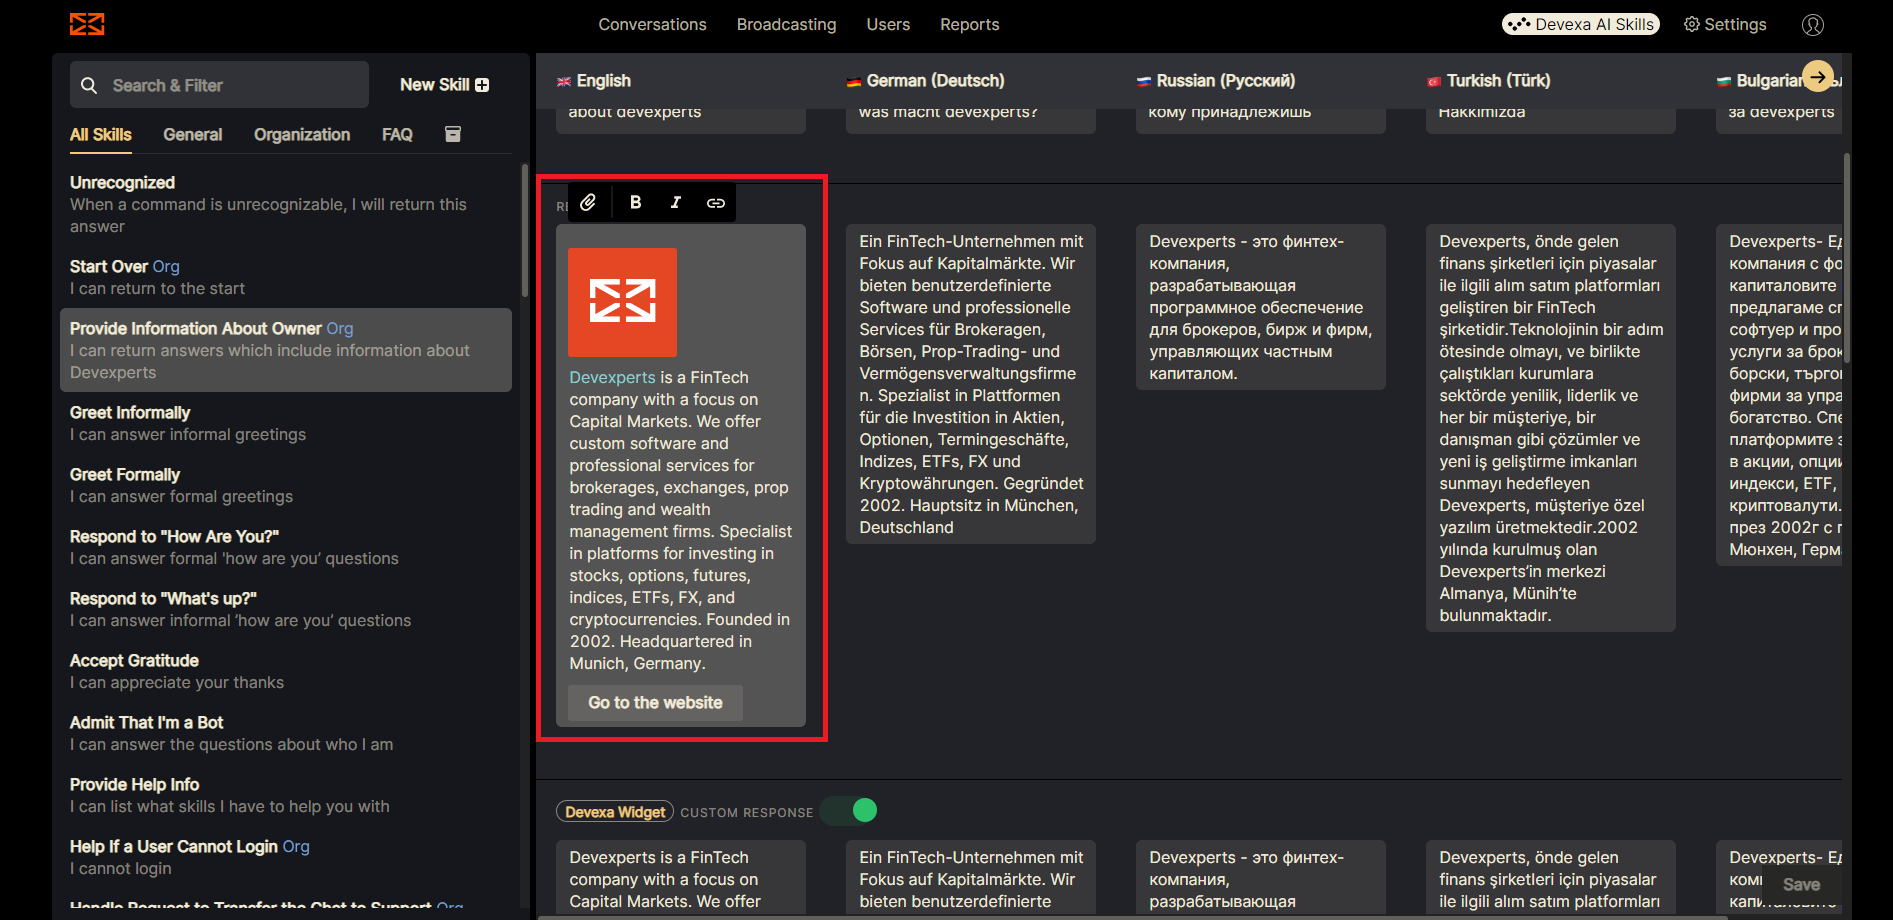
Task: Open the user profile icon
Action: point(1813,25)
